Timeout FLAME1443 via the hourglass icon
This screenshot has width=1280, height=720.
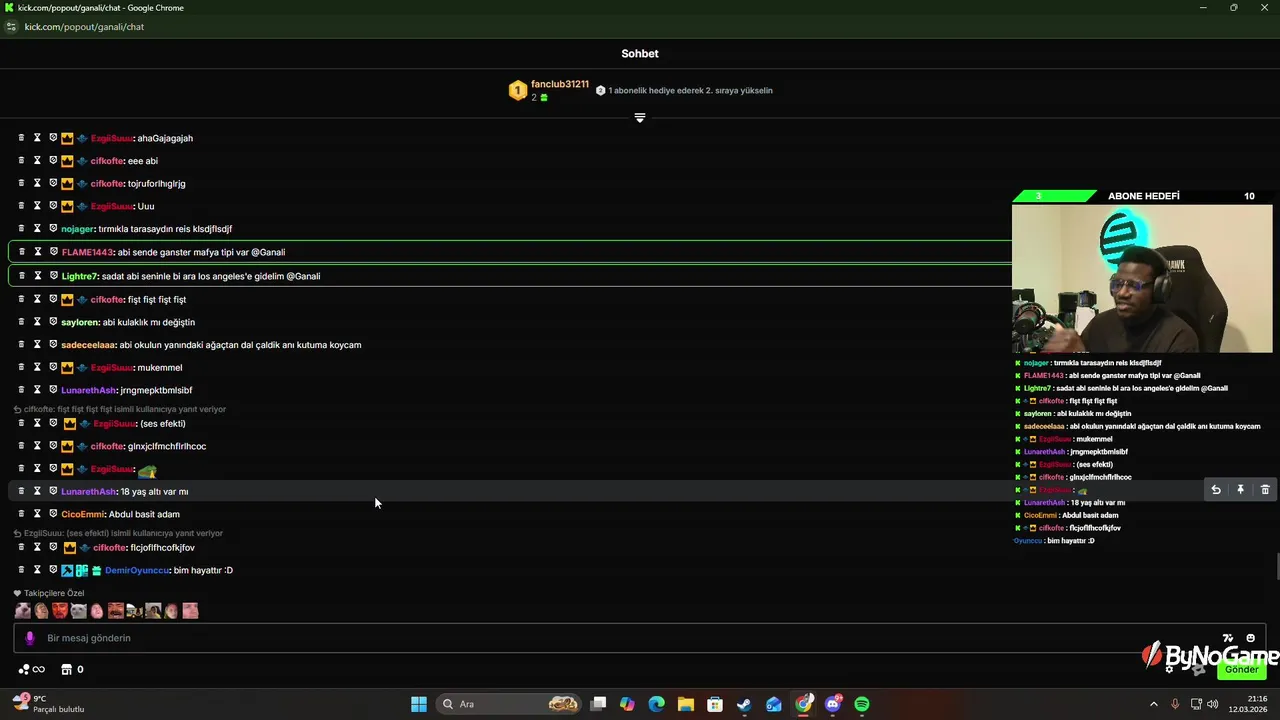coord(38,252)
